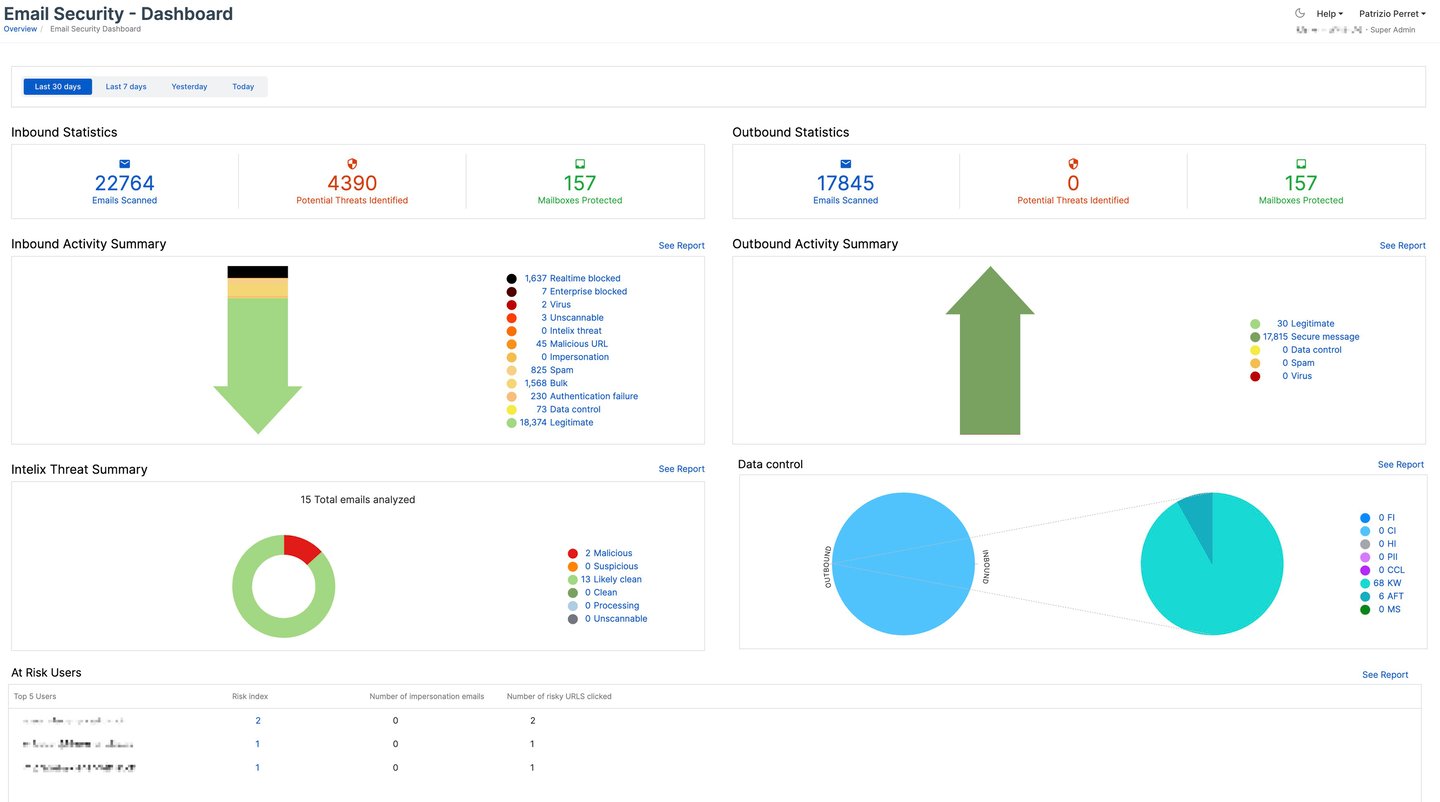Click the 0 PII legend entry
1440x802 pixels.
[1388, 556]
